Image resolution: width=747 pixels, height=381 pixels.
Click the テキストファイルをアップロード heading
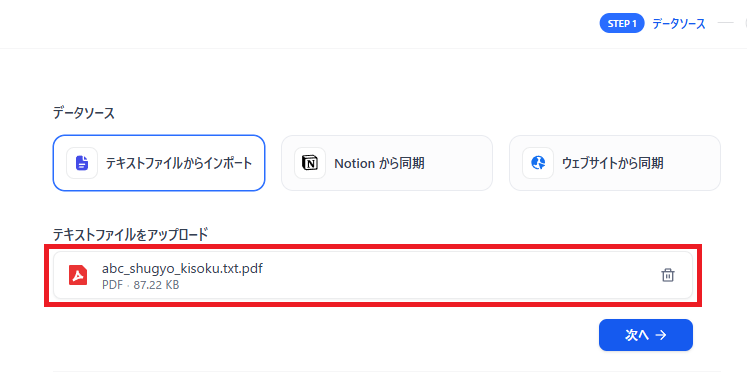(131, 234)
